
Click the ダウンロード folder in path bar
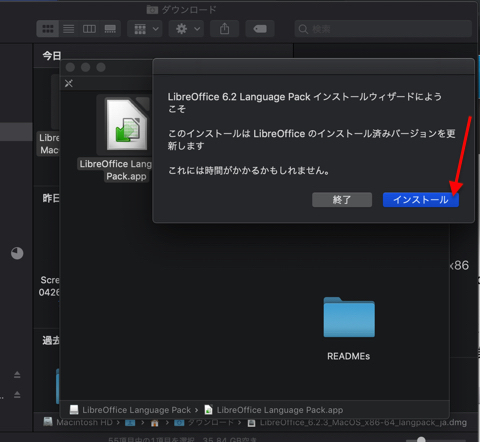point(204,422)
